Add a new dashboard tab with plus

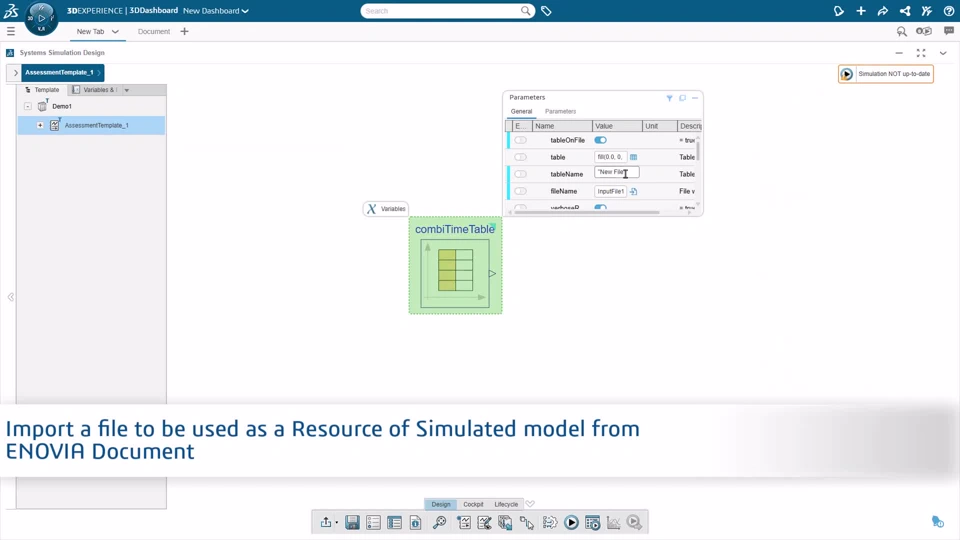tap(184, 31)
